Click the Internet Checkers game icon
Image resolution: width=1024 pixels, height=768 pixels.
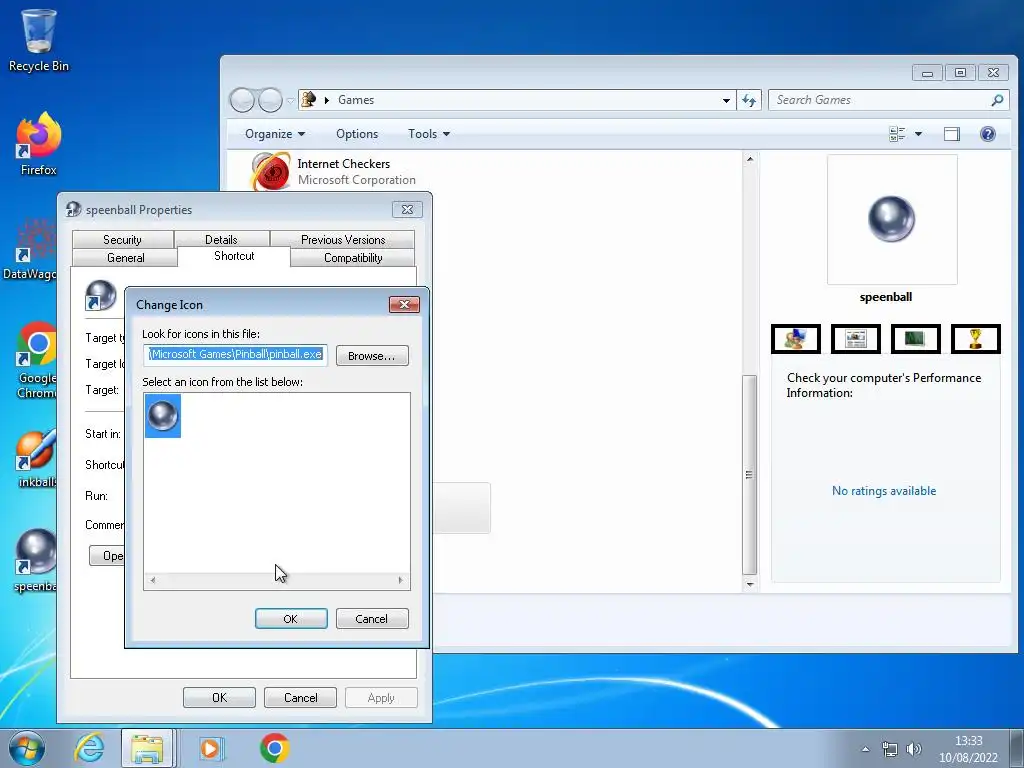pos(270,171)
